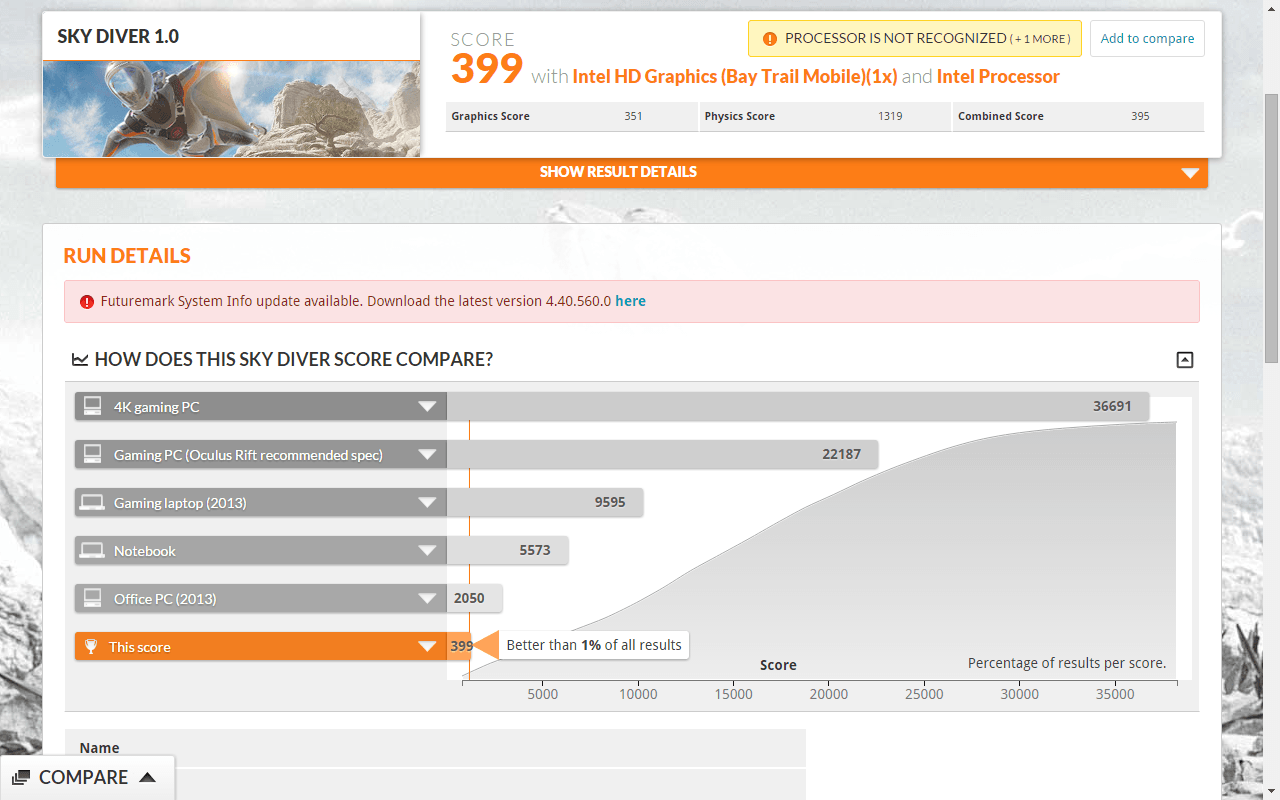The height and width of the screenshot is (800, 1280).
Task: Open the COMPARE panel at bottom left
Action: [x=87, y=778]
